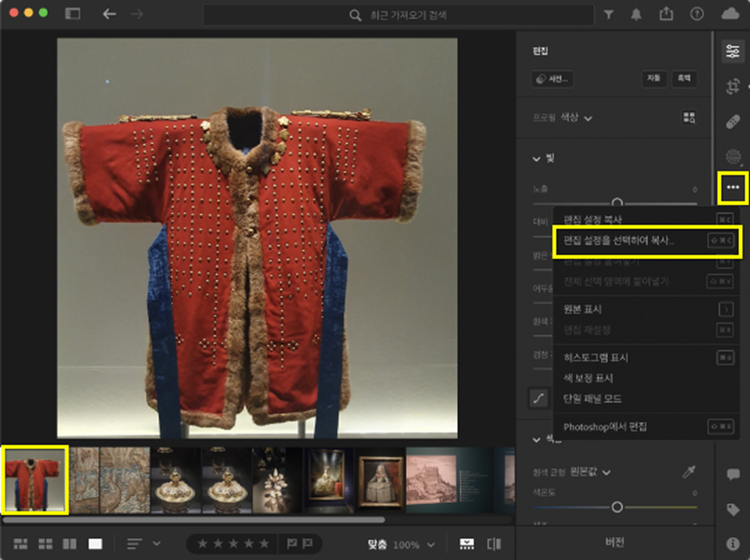Expand the 프로필 색상 profile dropdown
This screenshot has width=750, height=560.
(587, 118)
